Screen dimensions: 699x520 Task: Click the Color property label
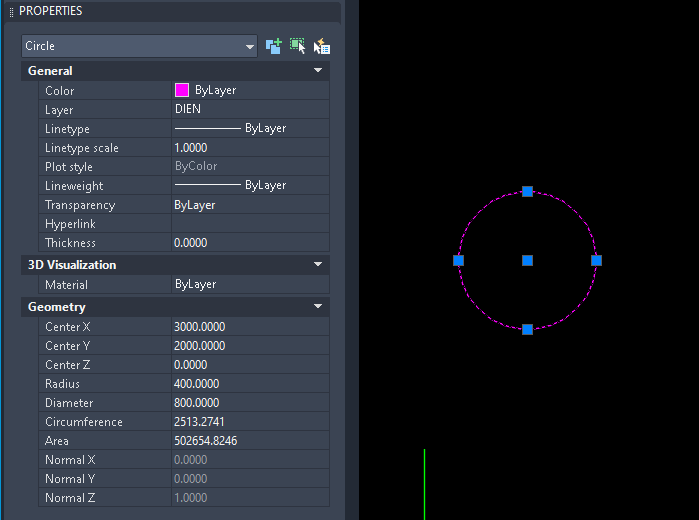click(x=60, y=91)
